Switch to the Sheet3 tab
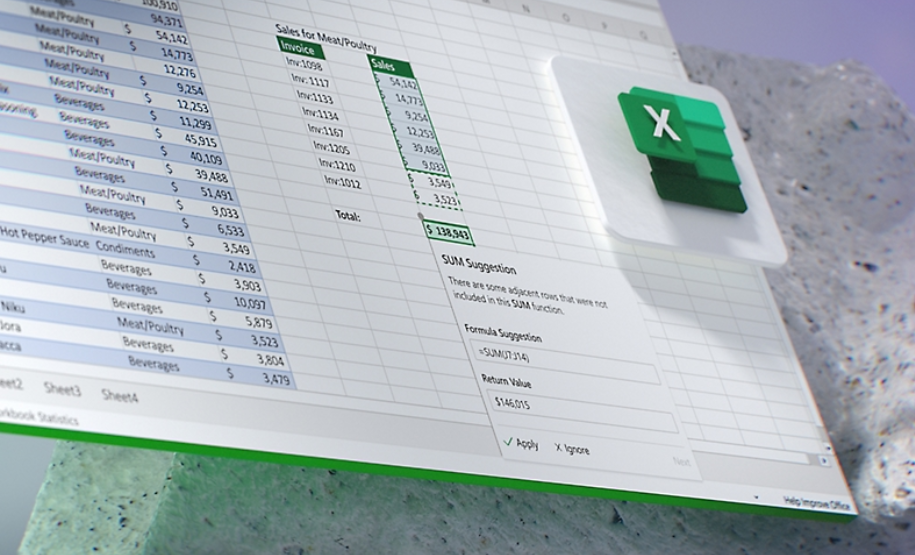The height and width of the screenshot is (555, 915). coord(62,389)
